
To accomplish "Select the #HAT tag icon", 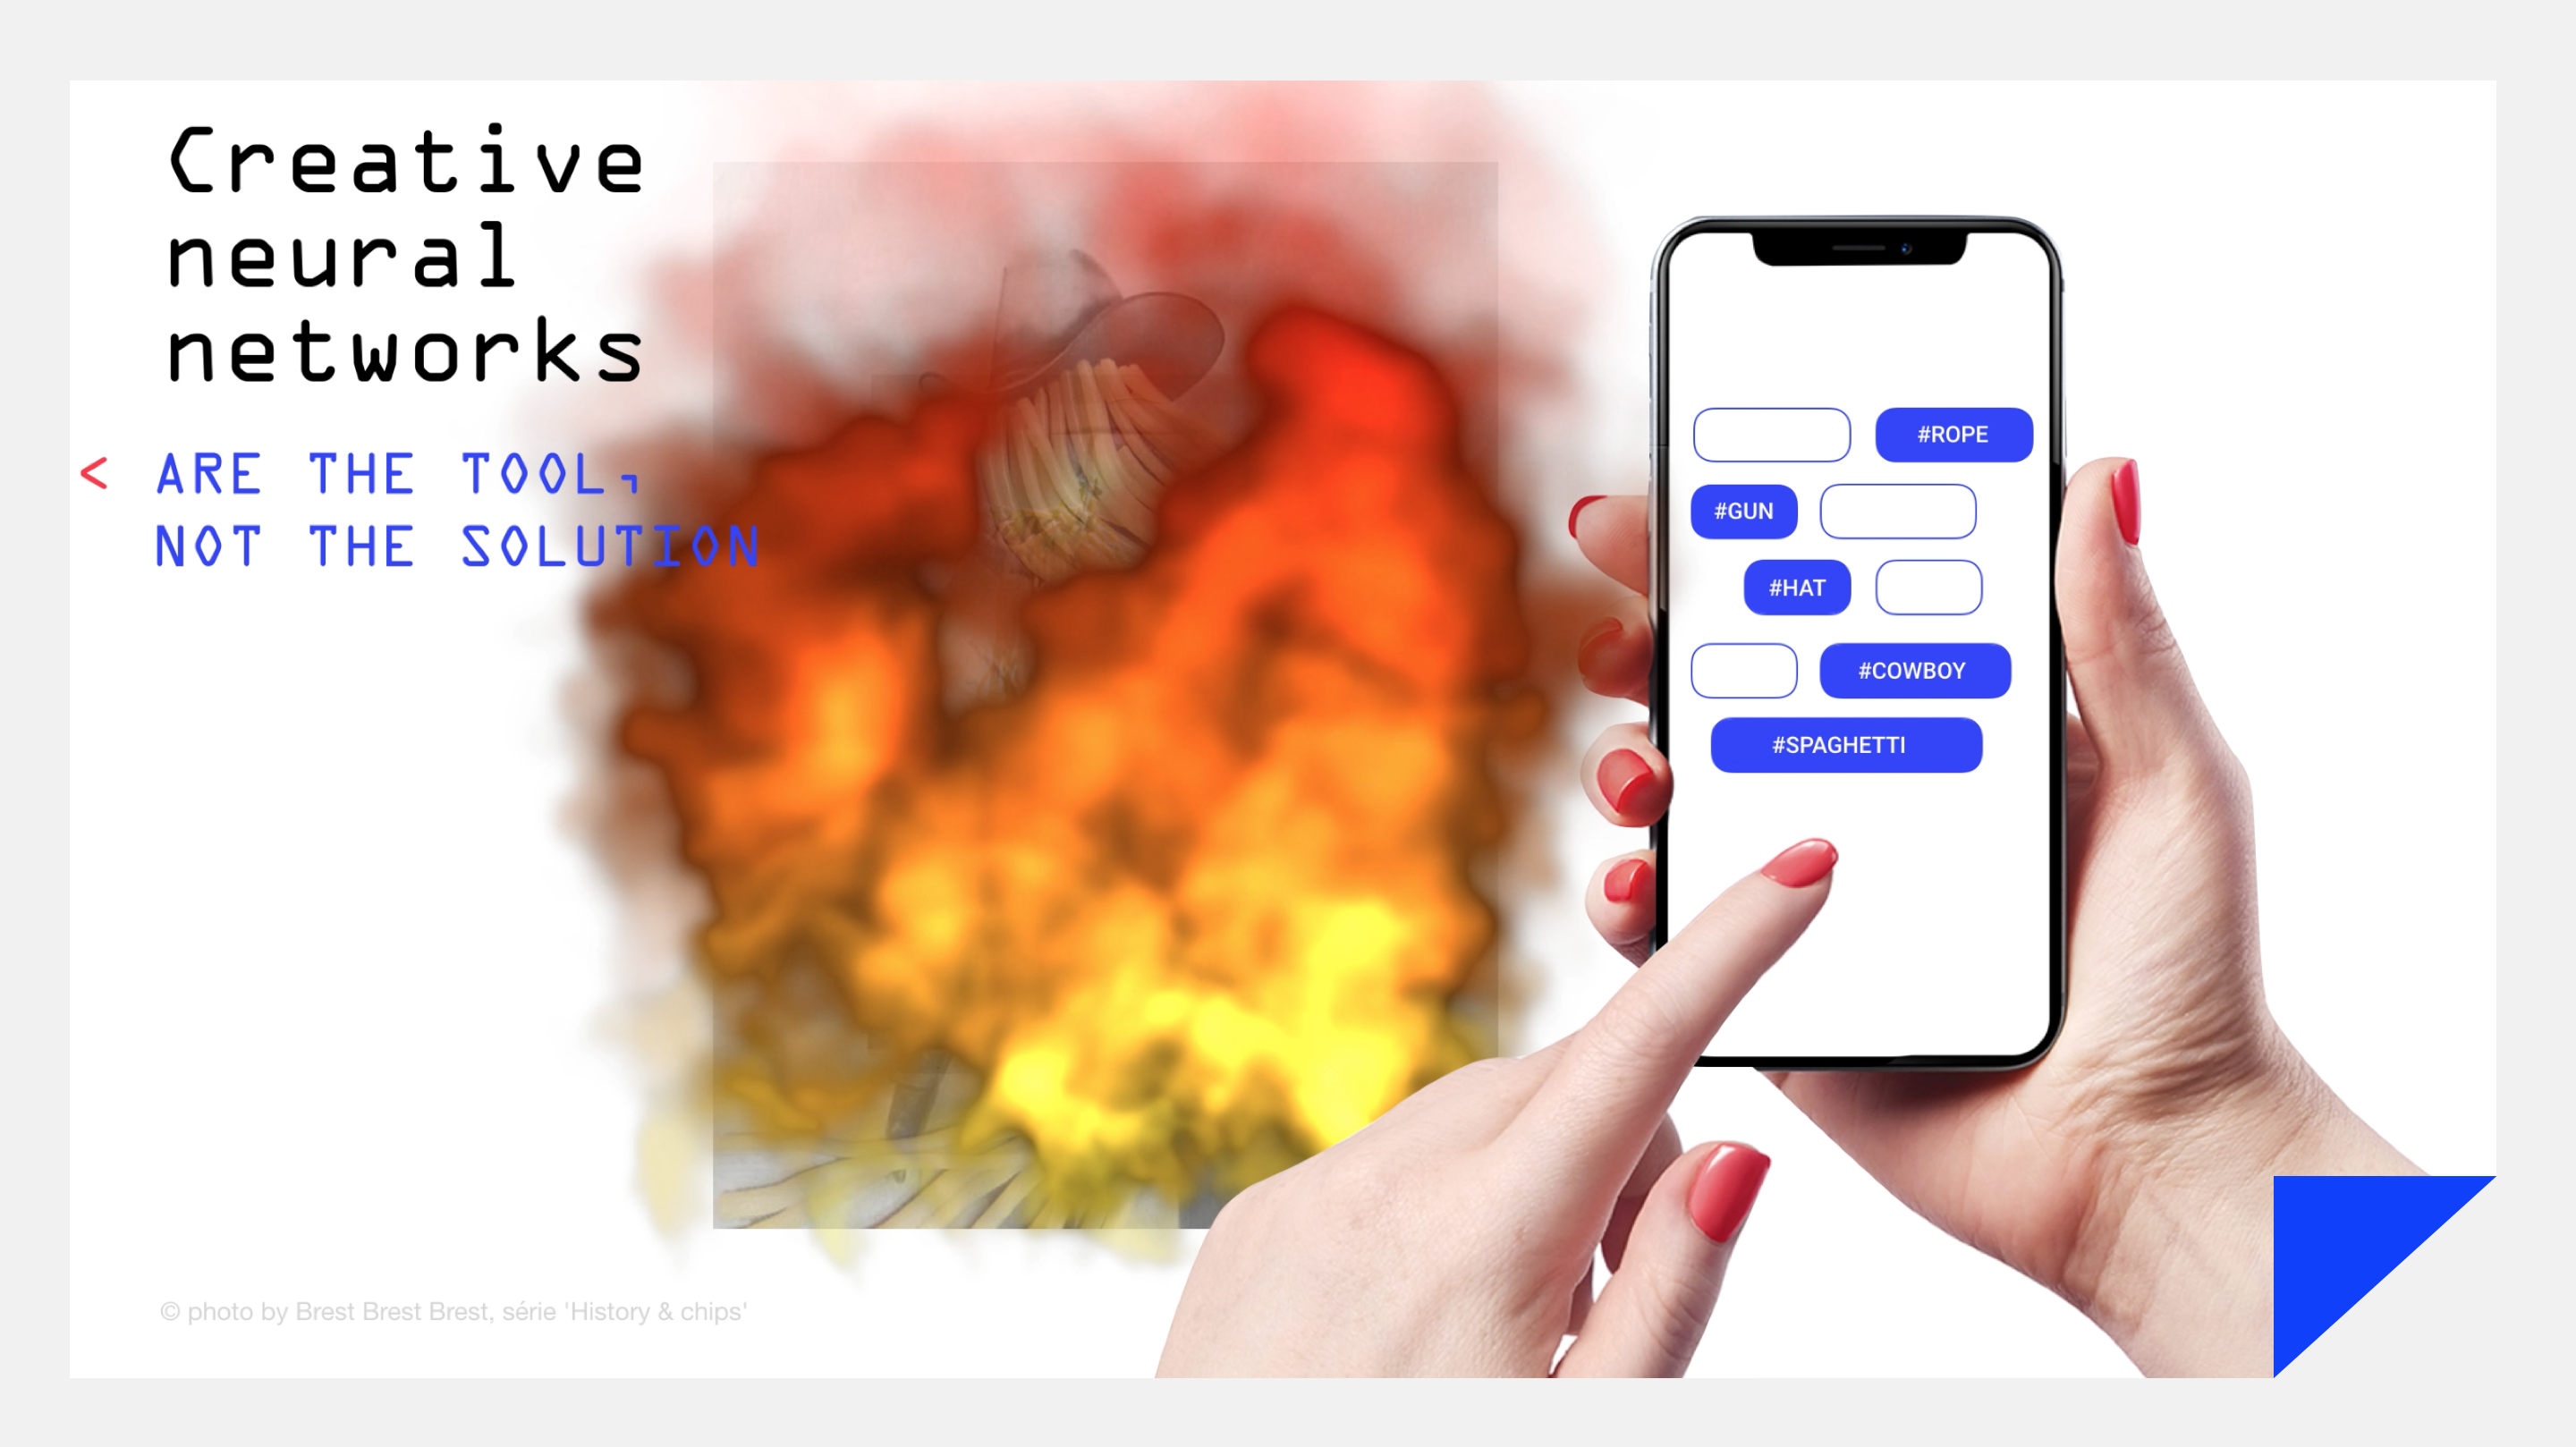I will pyautogui.click(x=1798, y=588).
